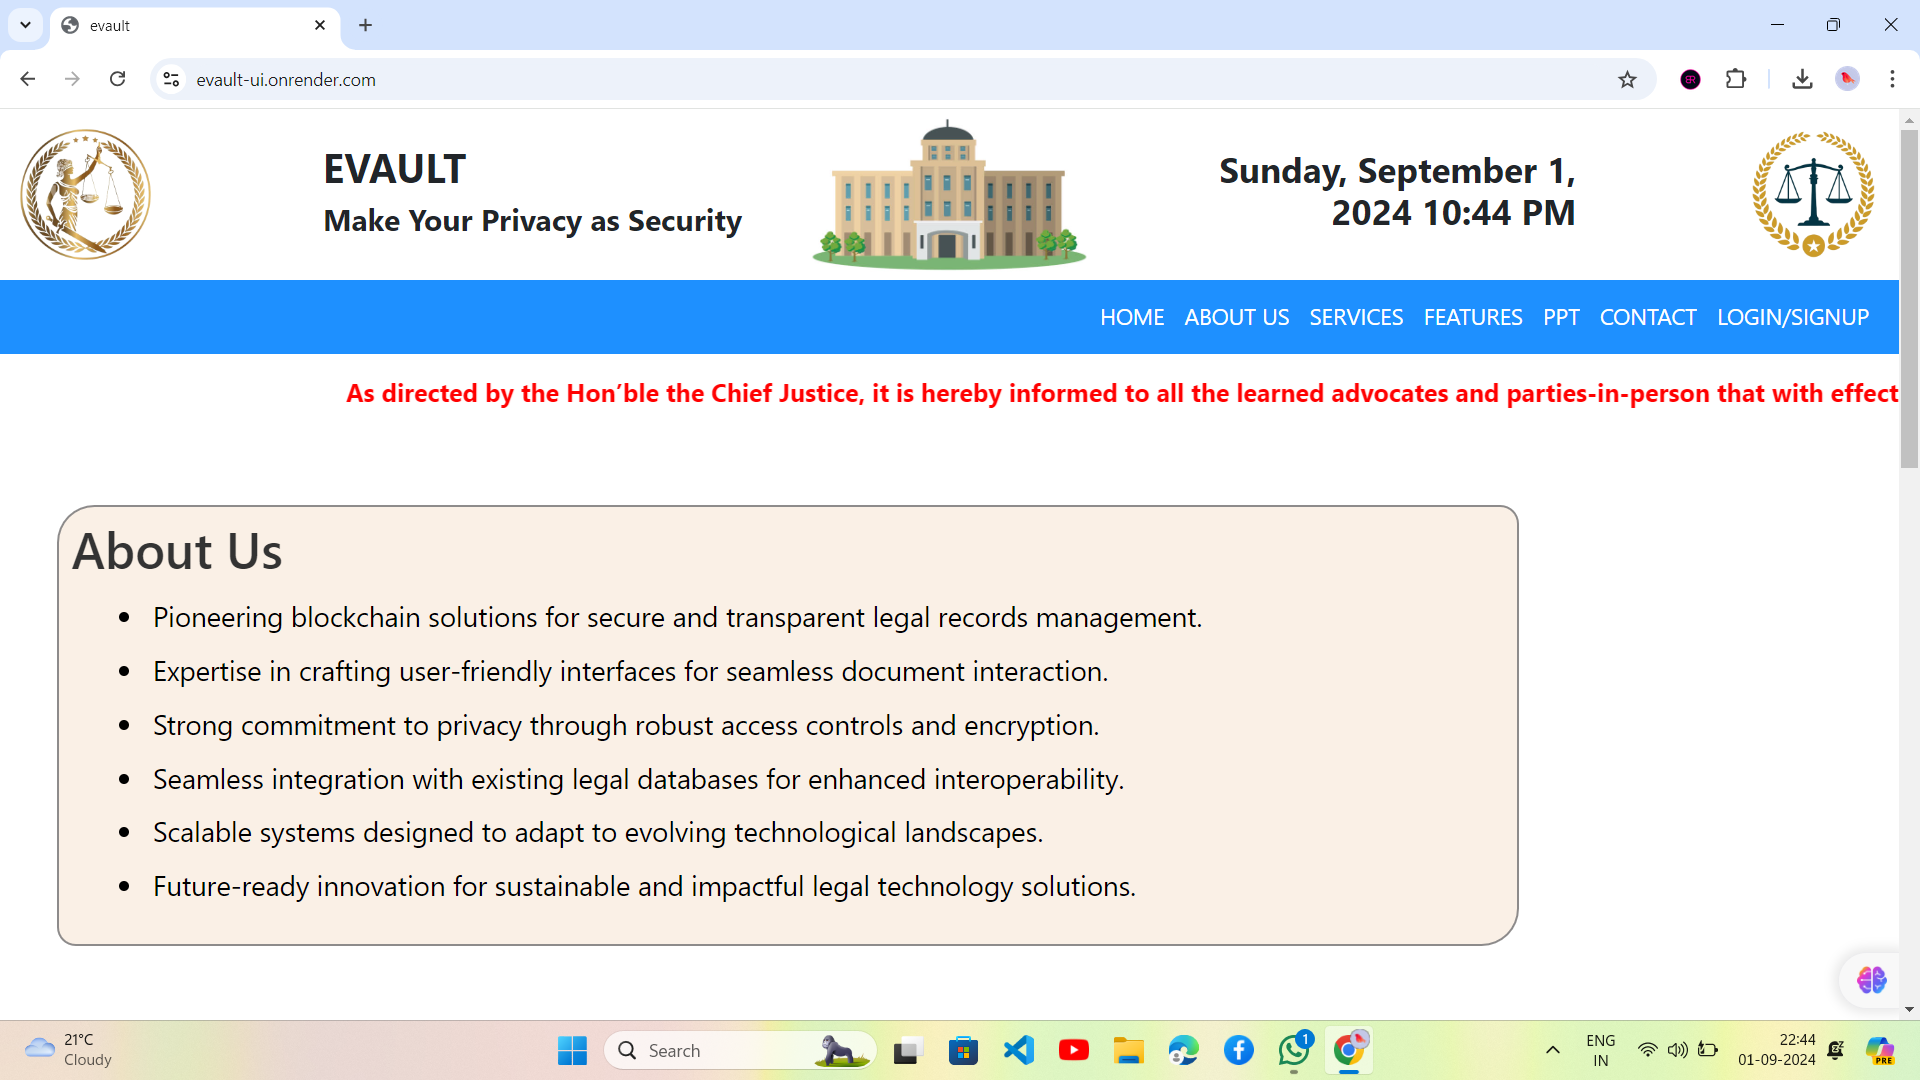Open the volume control in tray
The height and width of the screenshot is (1080, 1920).
[1677, 1050]
